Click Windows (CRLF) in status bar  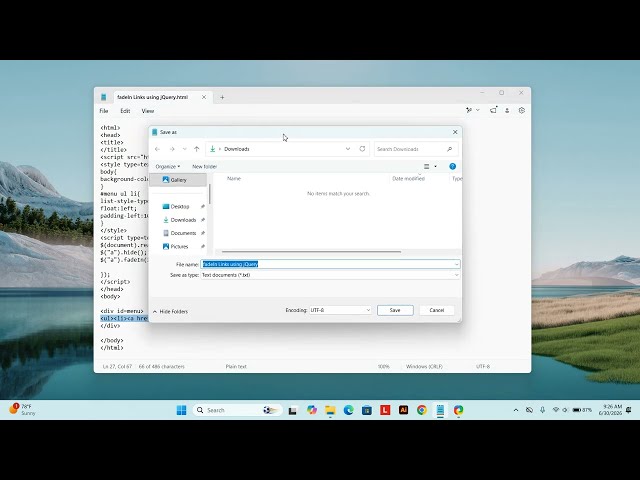(x=424, y=367)
